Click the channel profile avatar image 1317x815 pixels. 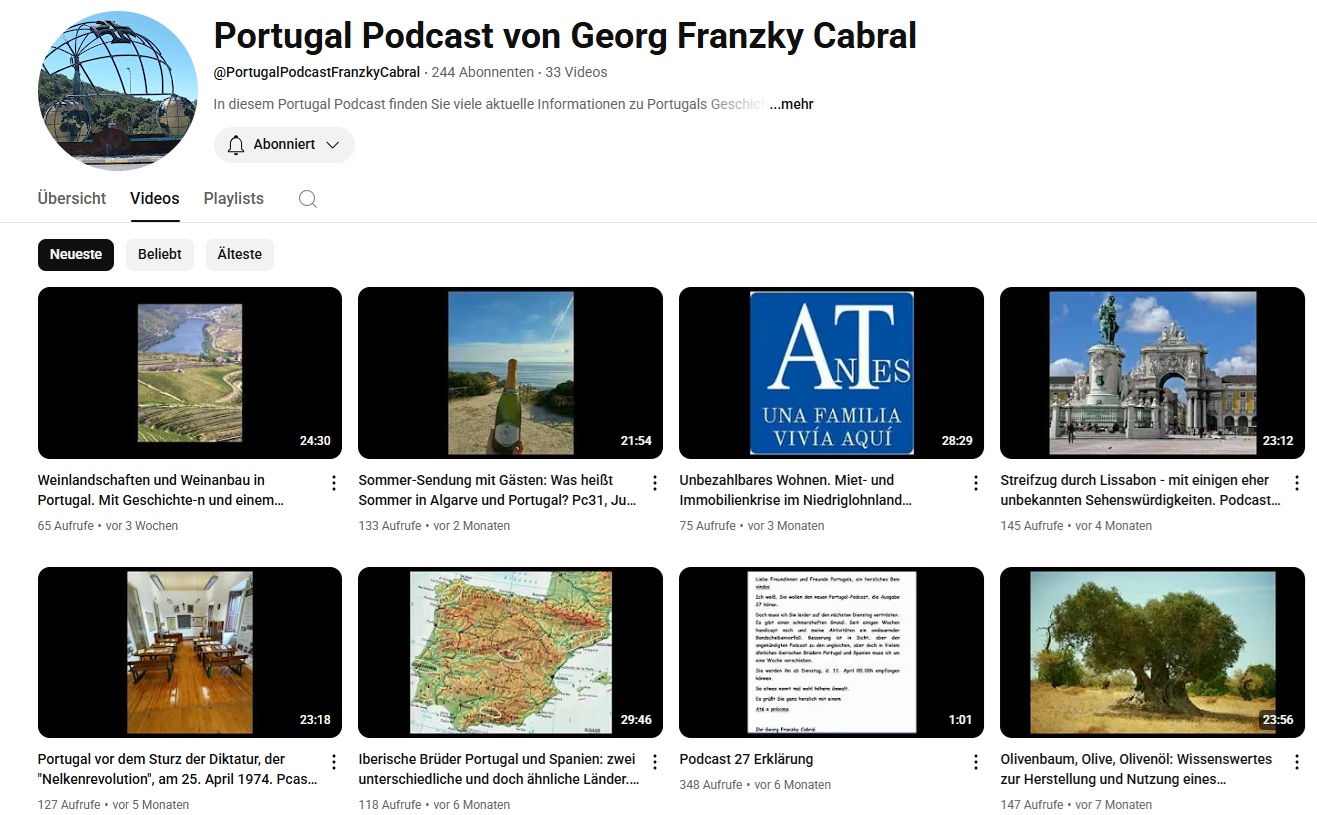pos(118,91)
